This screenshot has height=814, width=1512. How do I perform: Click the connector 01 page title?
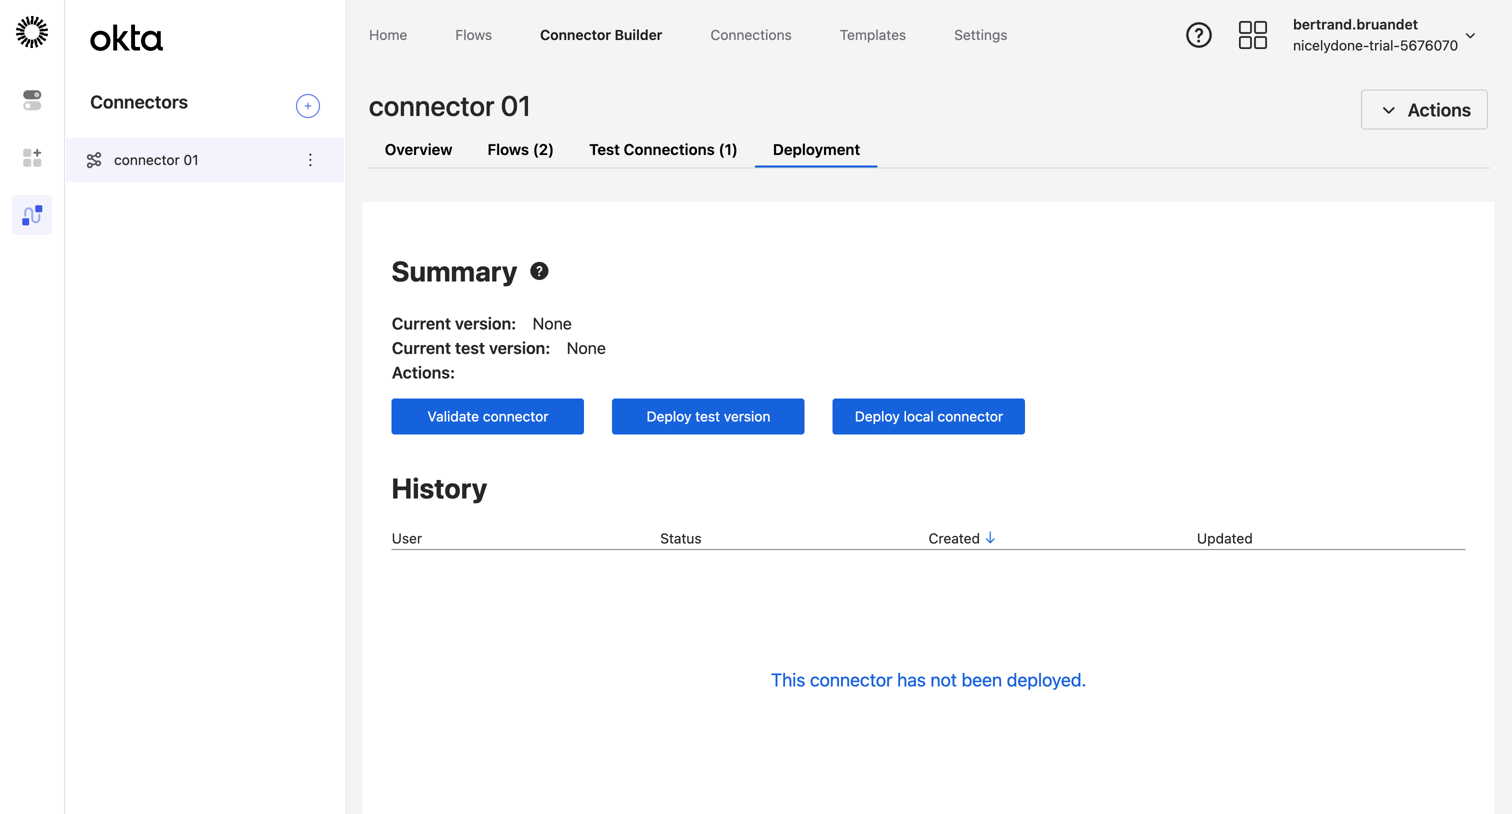pyautogui.click(x=449, y=106)
